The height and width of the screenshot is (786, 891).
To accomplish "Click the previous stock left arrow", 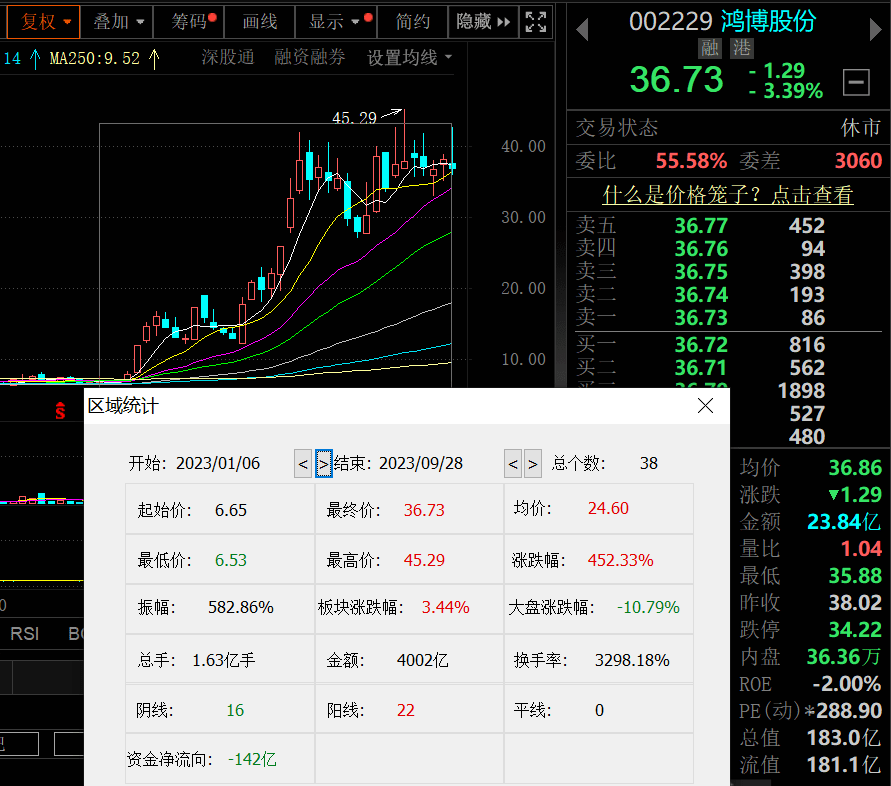I will click(582, 30).
